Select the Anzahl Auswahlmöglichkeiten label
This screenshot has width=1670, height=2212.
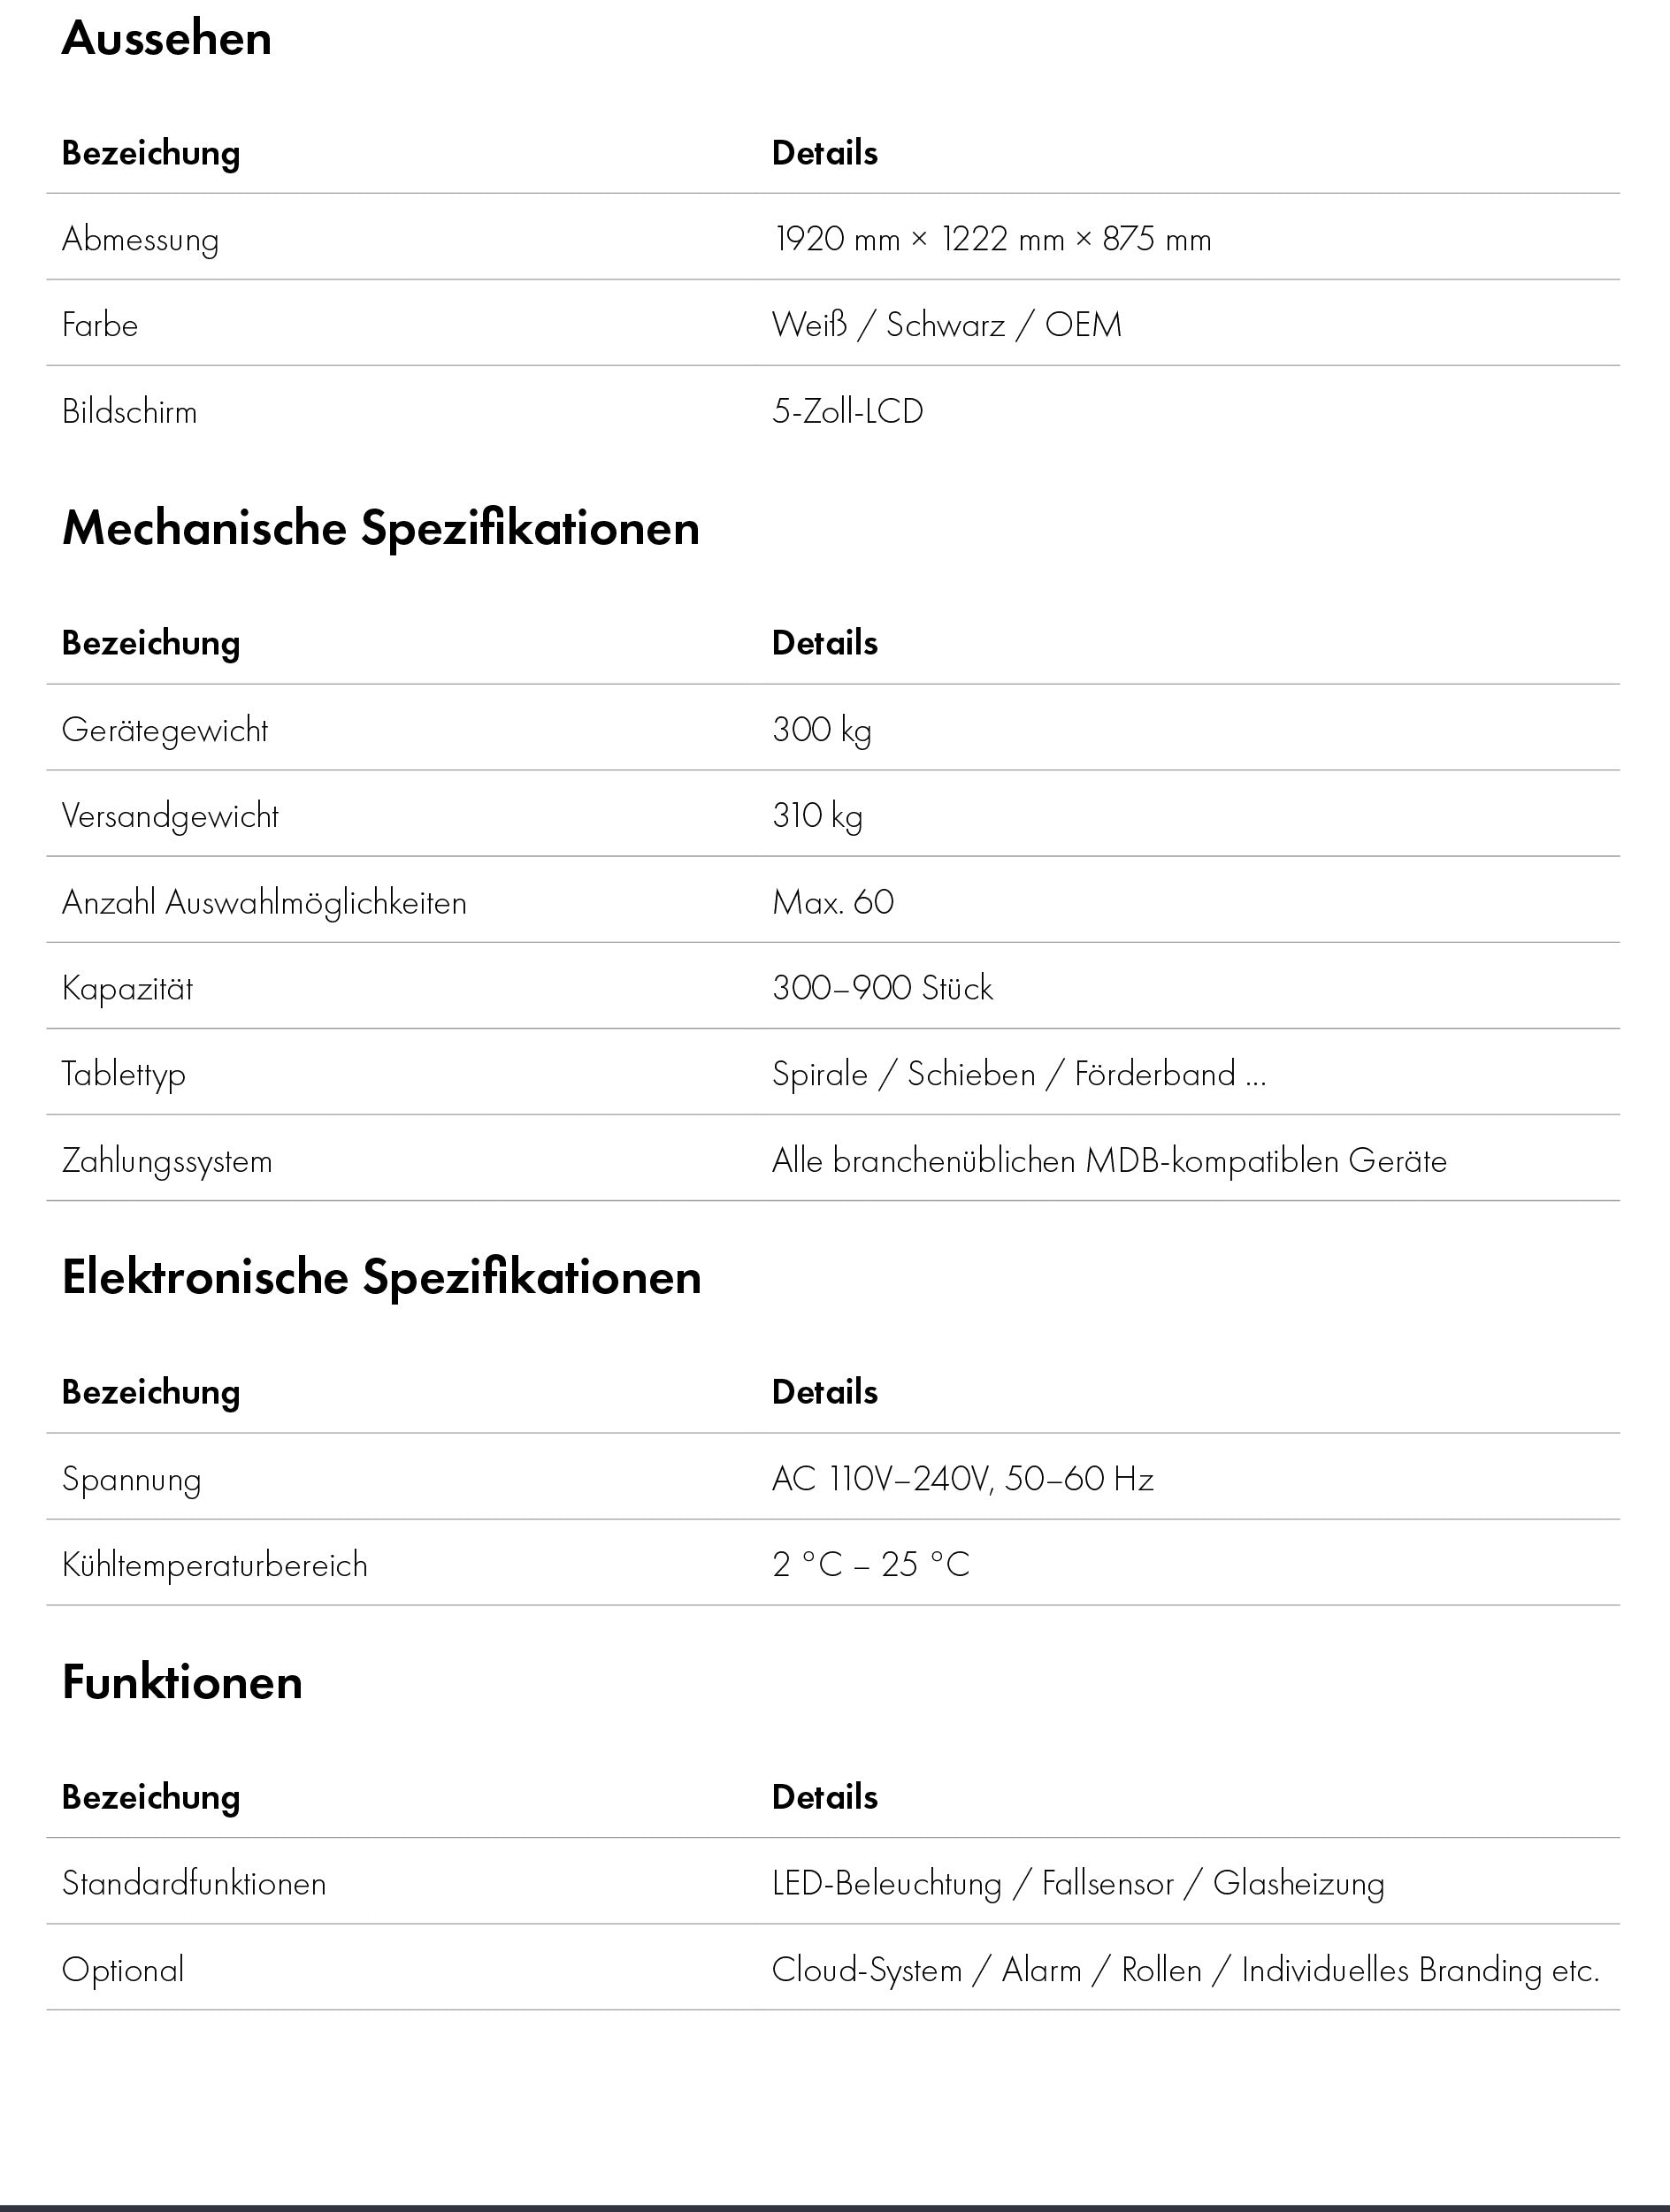[x=264, y=902]
